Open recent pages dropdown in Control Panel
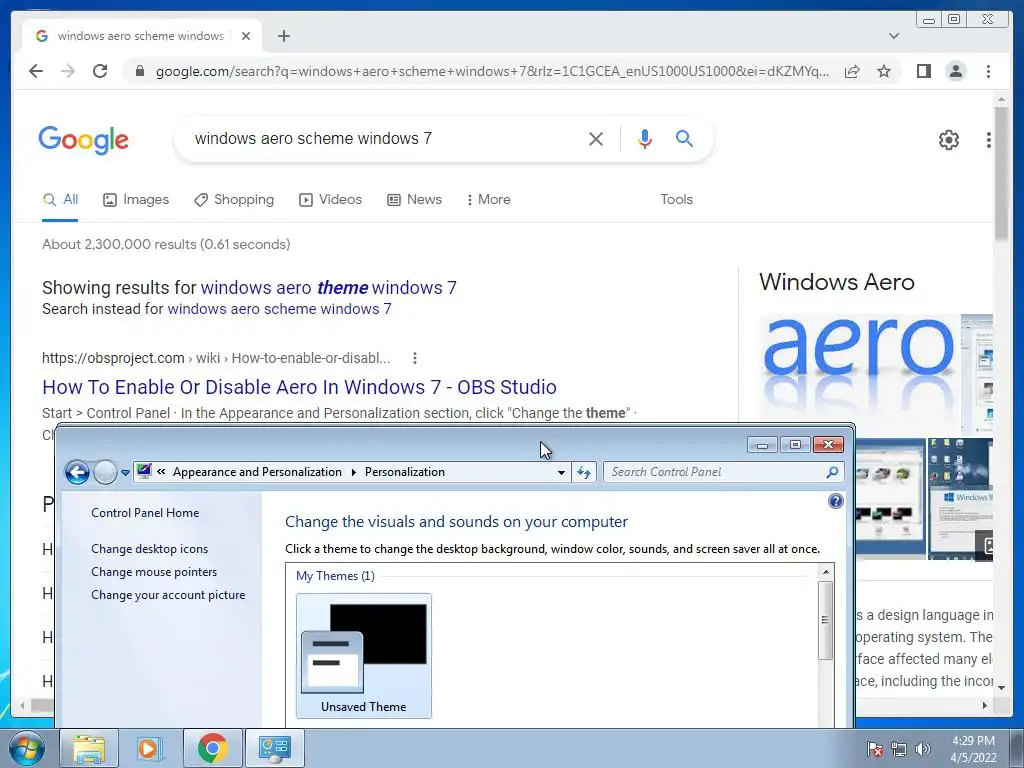Image resolution: width=1024 pixels, height=768 pixels. tap(125, 472)
